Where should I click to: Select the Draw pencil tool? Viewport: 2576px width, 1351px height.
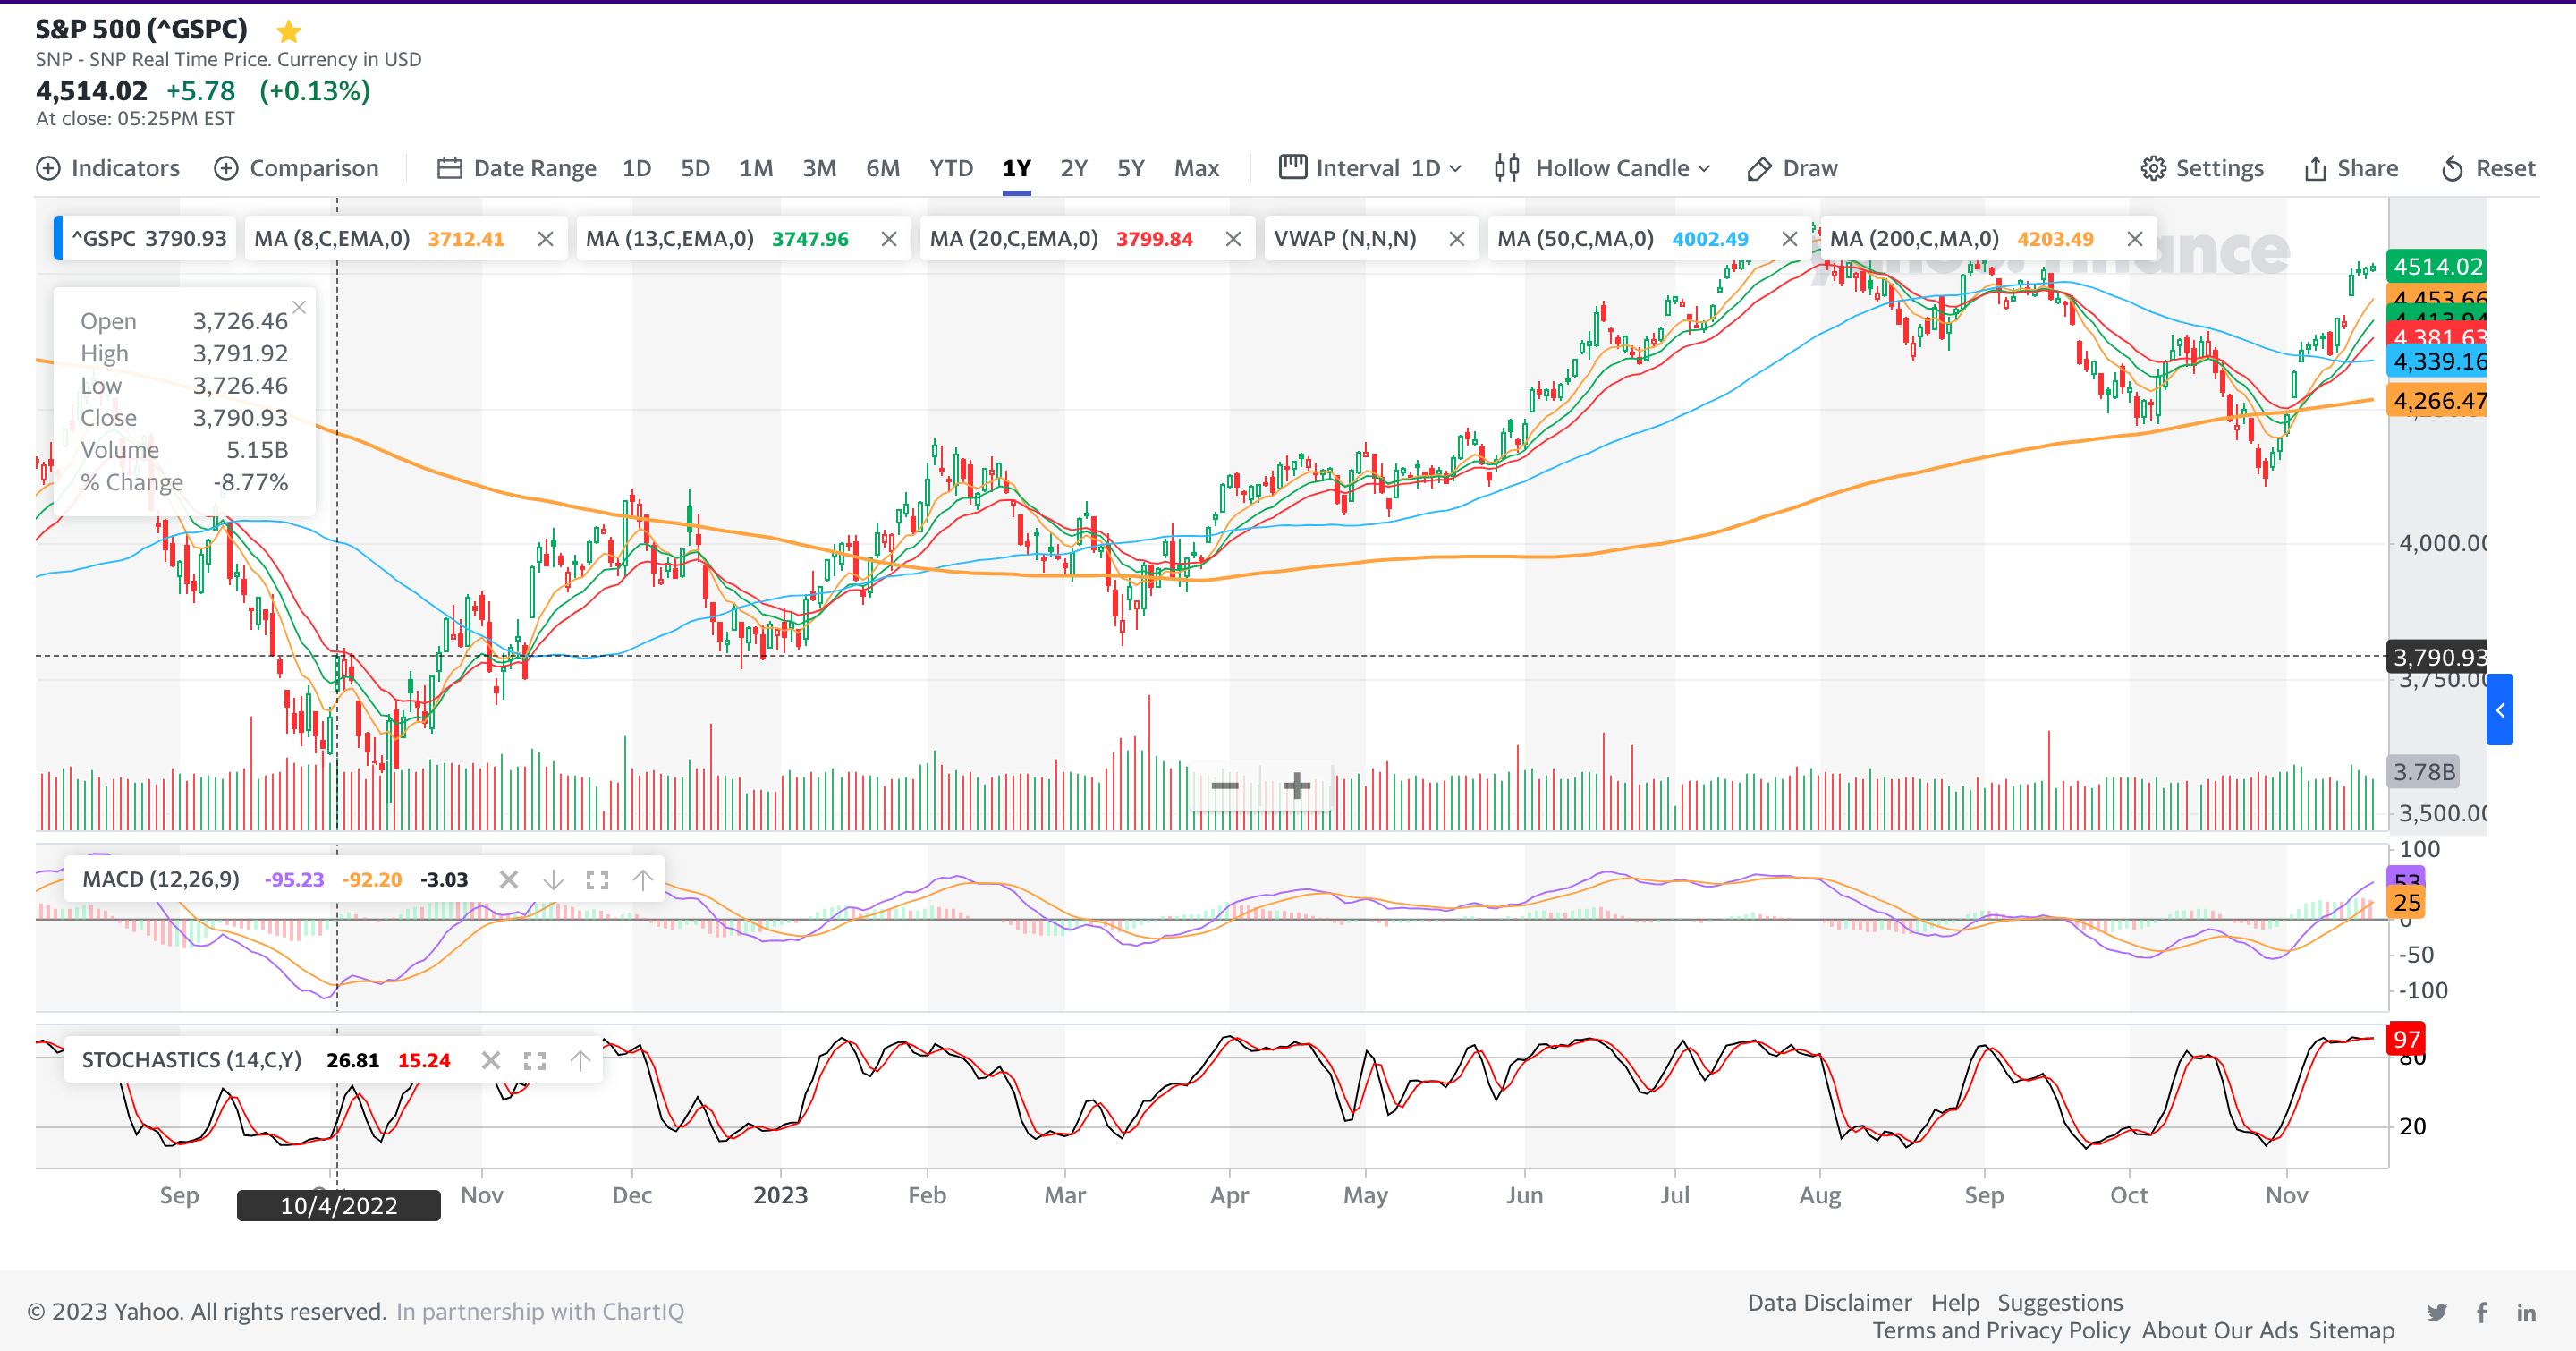pos(1759,168)
